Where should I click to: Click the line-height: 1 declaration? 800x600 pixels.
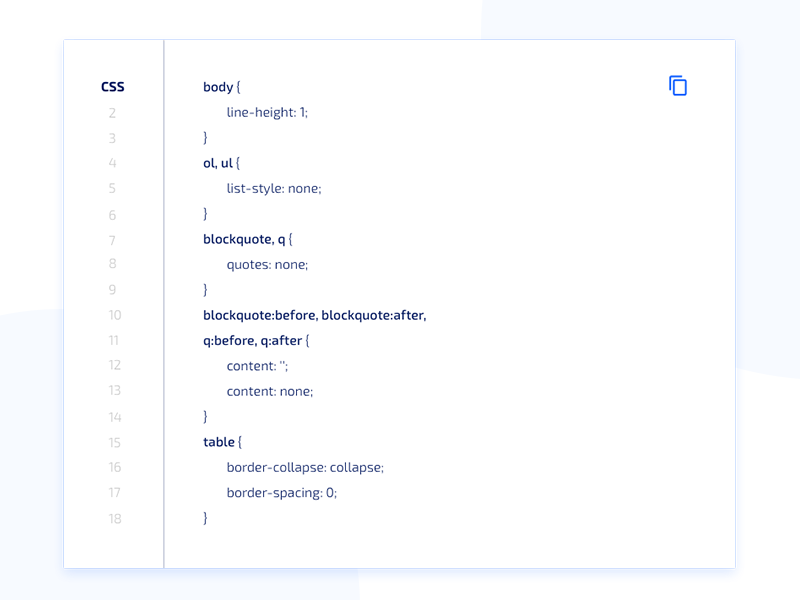click(x=266, y=112)
